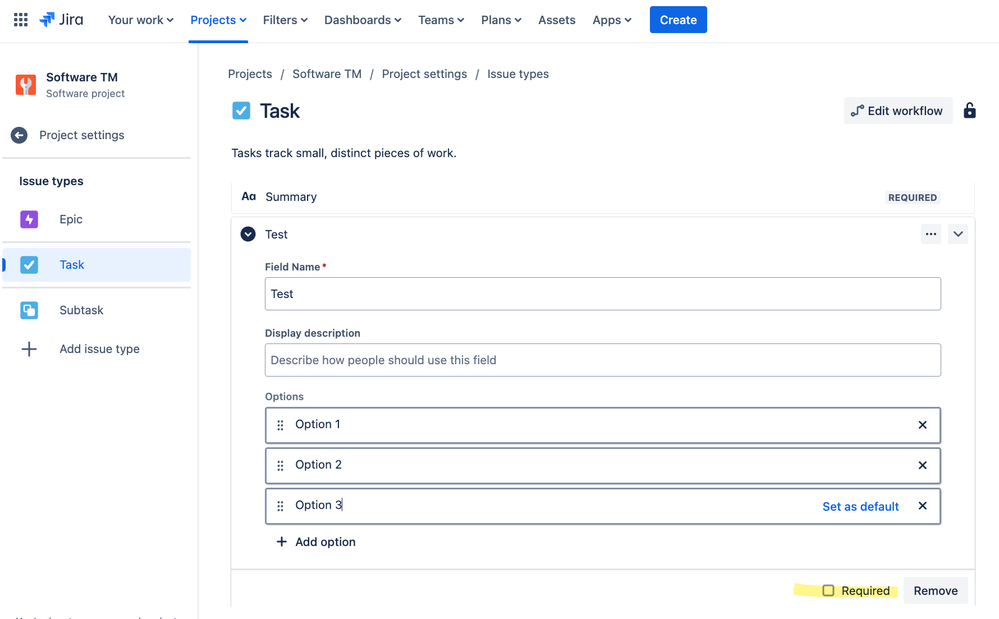Click the lock icon next to Edit workflow
This screenshot has width=999, height=619.
(x=970, y=110)
